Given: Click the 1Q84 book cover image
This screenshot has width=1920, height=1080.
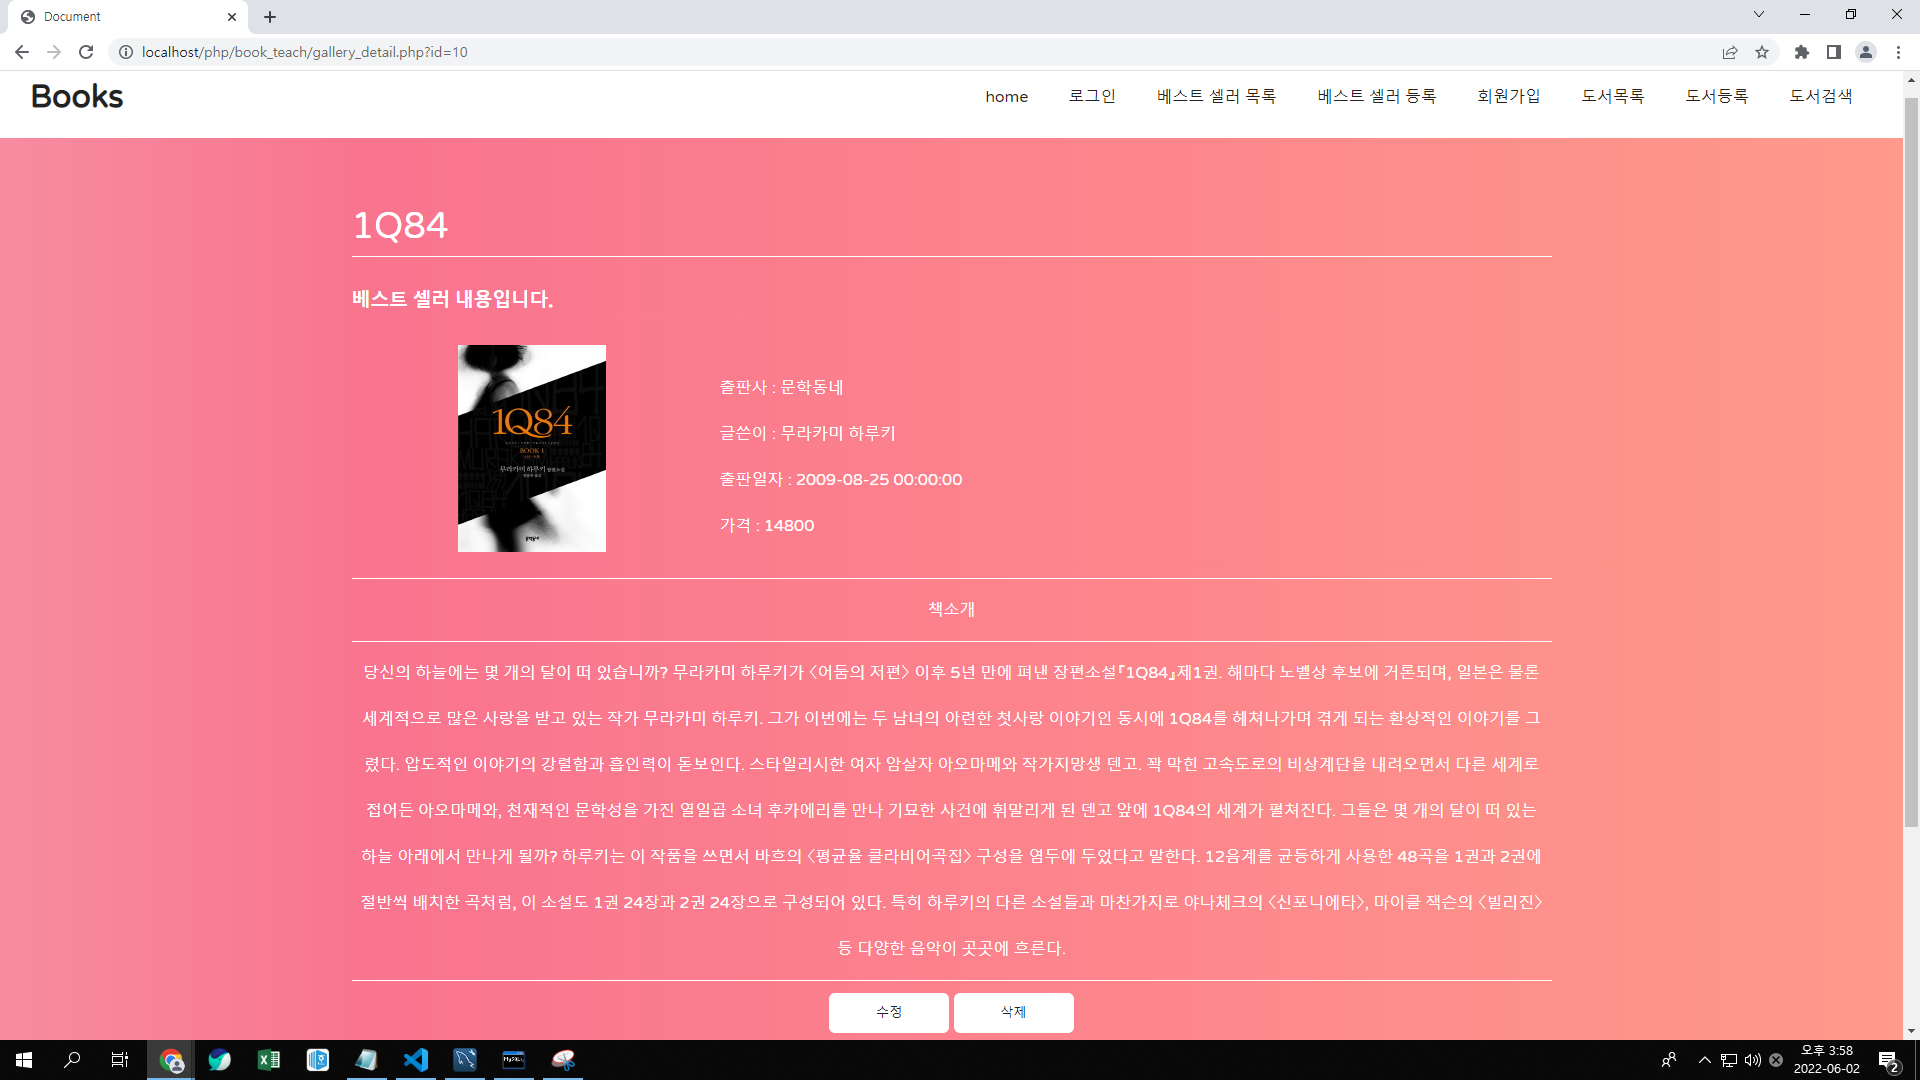Looking at the screenshot, I should click(x=531, y=448).
